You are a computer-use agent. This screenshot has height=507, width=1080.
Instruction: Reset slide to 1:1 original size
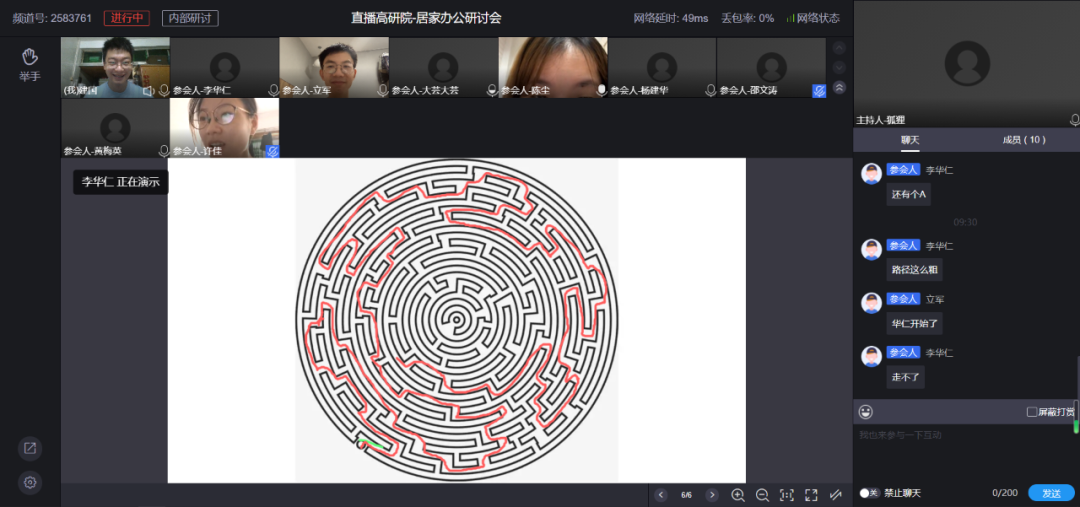[x=787, y=495]
